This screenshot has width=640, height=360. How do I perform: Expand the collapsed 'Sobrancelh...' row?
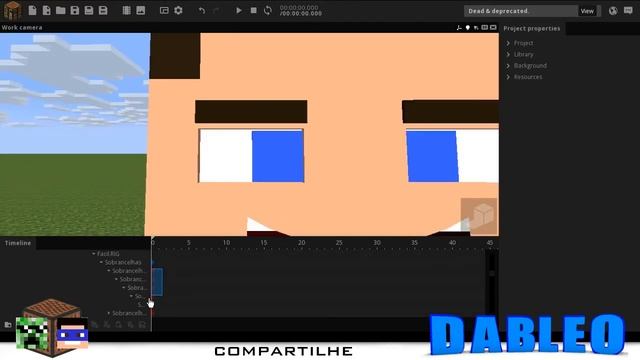(x=109, y=313)
